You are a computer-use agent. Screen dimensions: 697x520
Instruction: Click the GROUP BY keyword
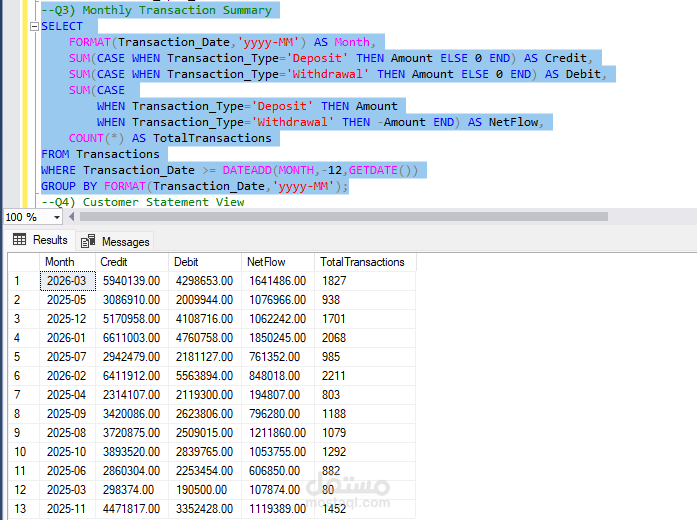click(x=69, y=186)
